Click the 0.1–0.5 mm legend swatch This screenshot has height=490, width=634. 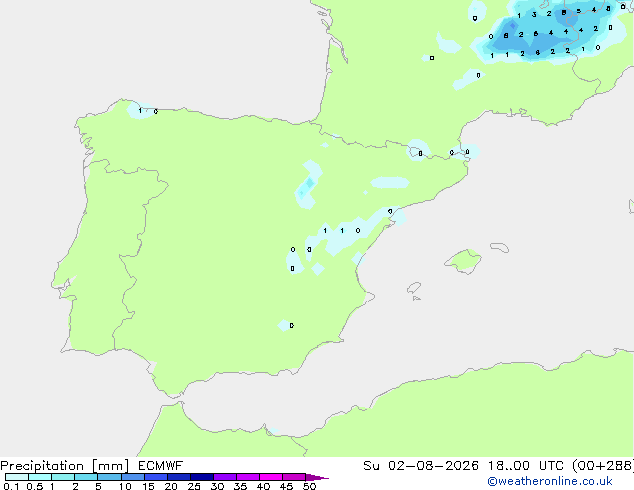coord(17,477)
